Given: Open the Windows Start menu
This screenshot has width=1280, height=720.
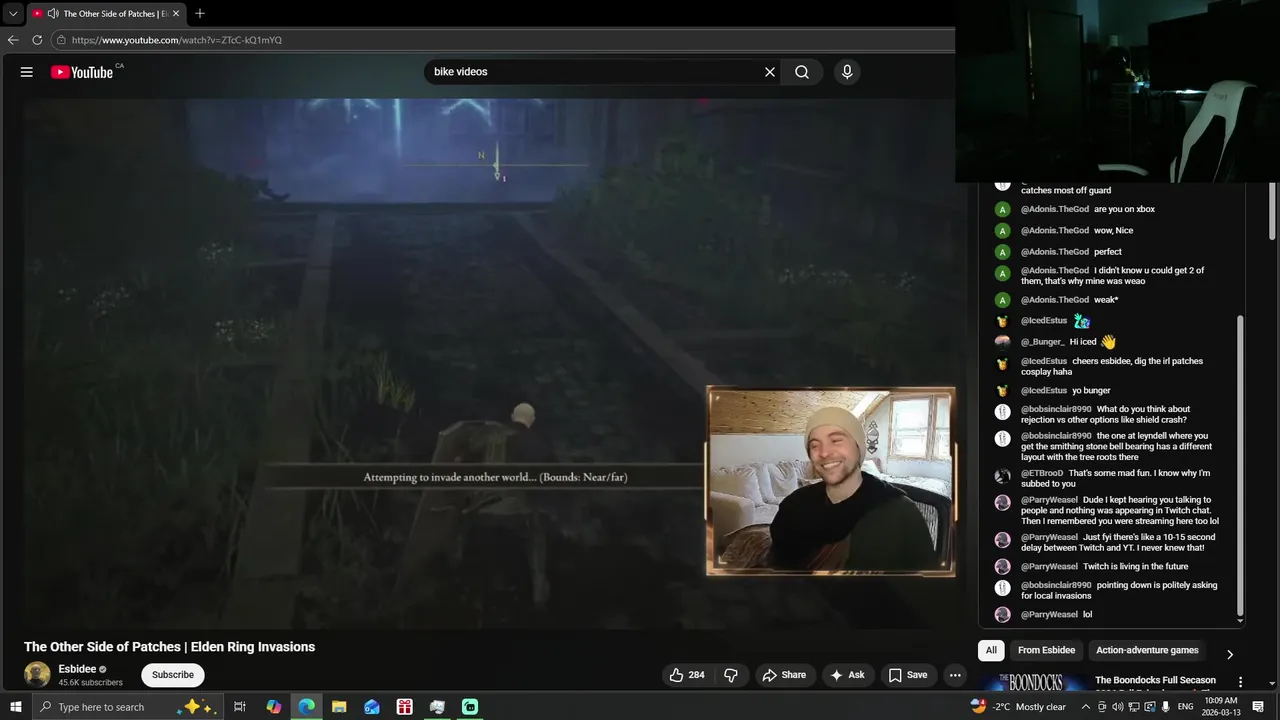Looking at the screenshot, I should (x=15, y=707).
